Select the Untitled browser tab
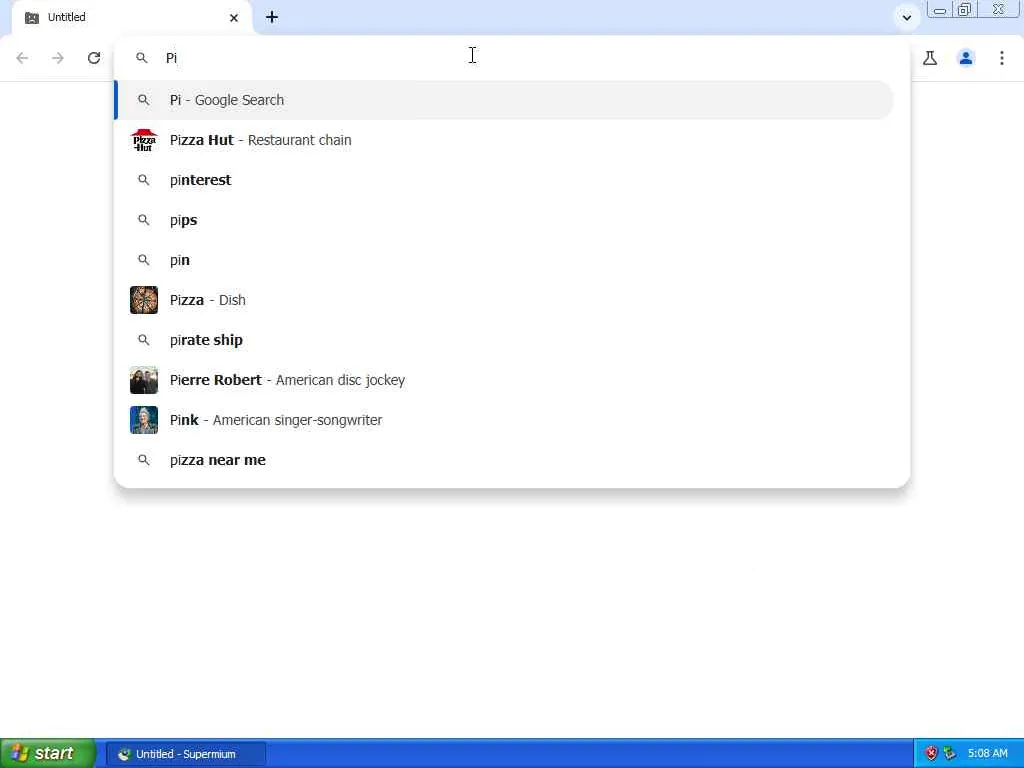This screenshot has height=768, width=1024. pos(132,18)
